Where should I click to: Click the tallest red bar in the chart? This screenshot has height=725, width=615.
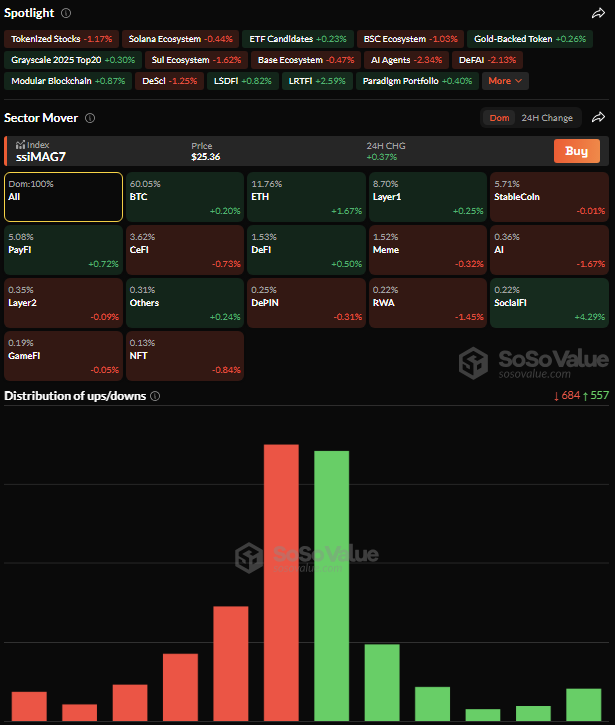tap(281, 583)
